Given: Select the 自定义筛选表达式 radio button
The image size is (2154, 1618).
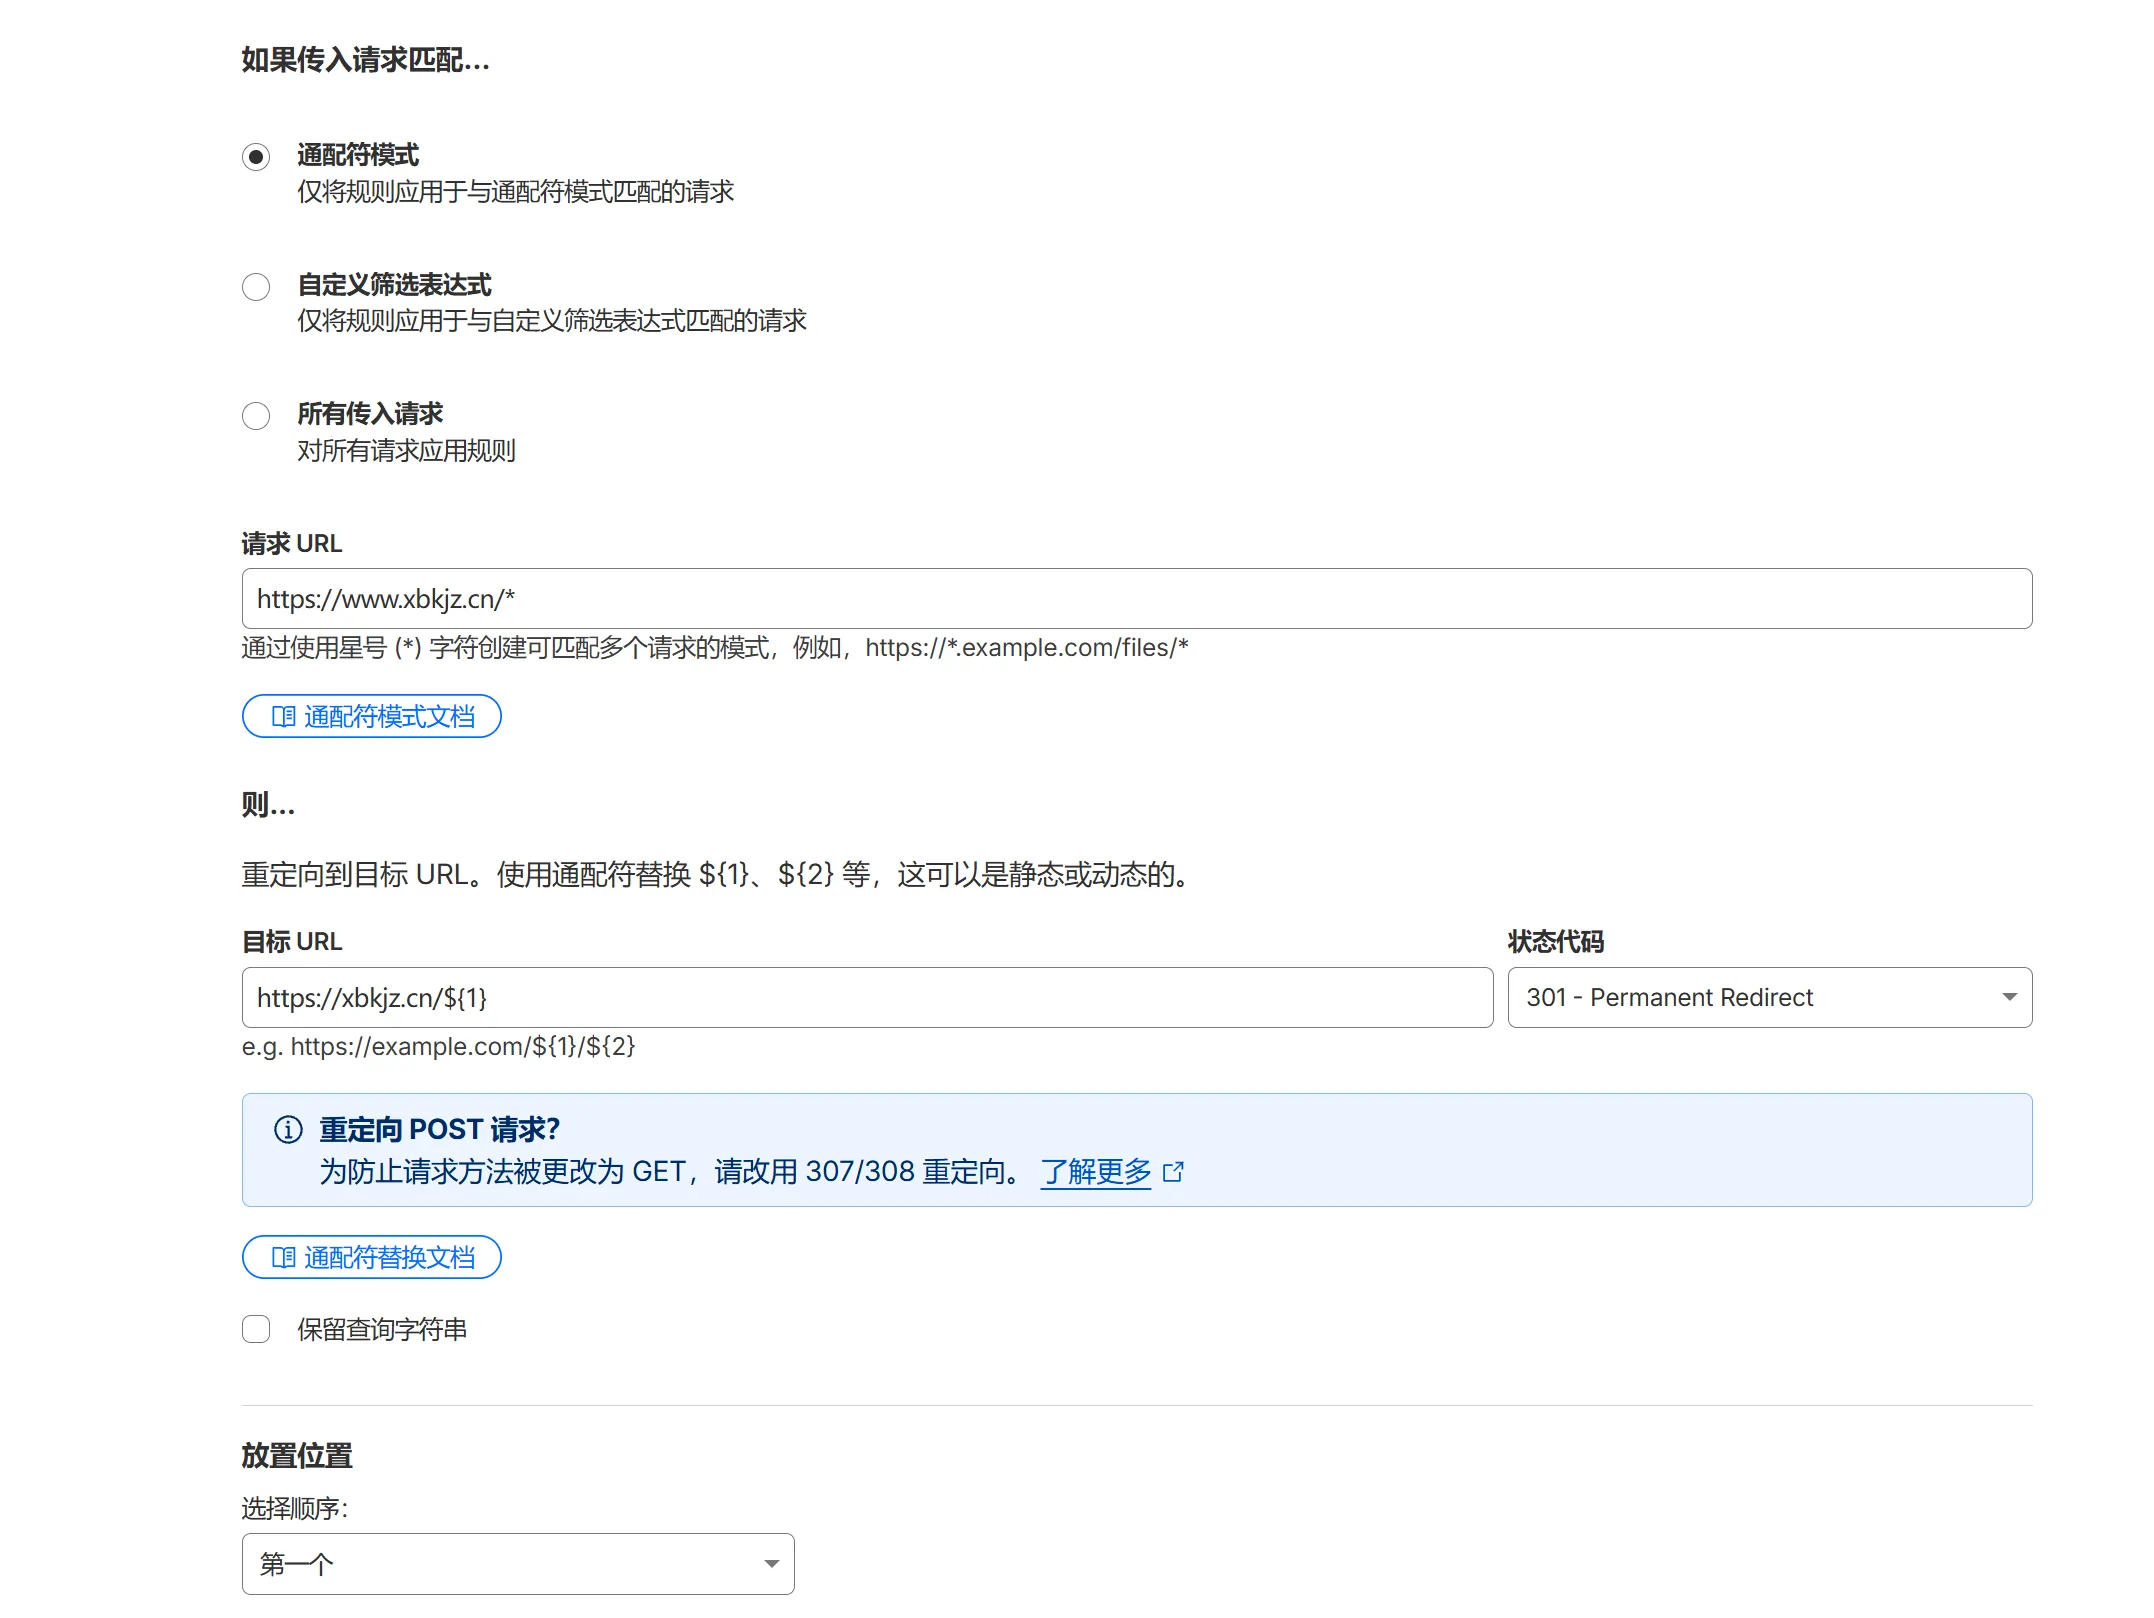Looking at the screenshot, I should (256, 287).
